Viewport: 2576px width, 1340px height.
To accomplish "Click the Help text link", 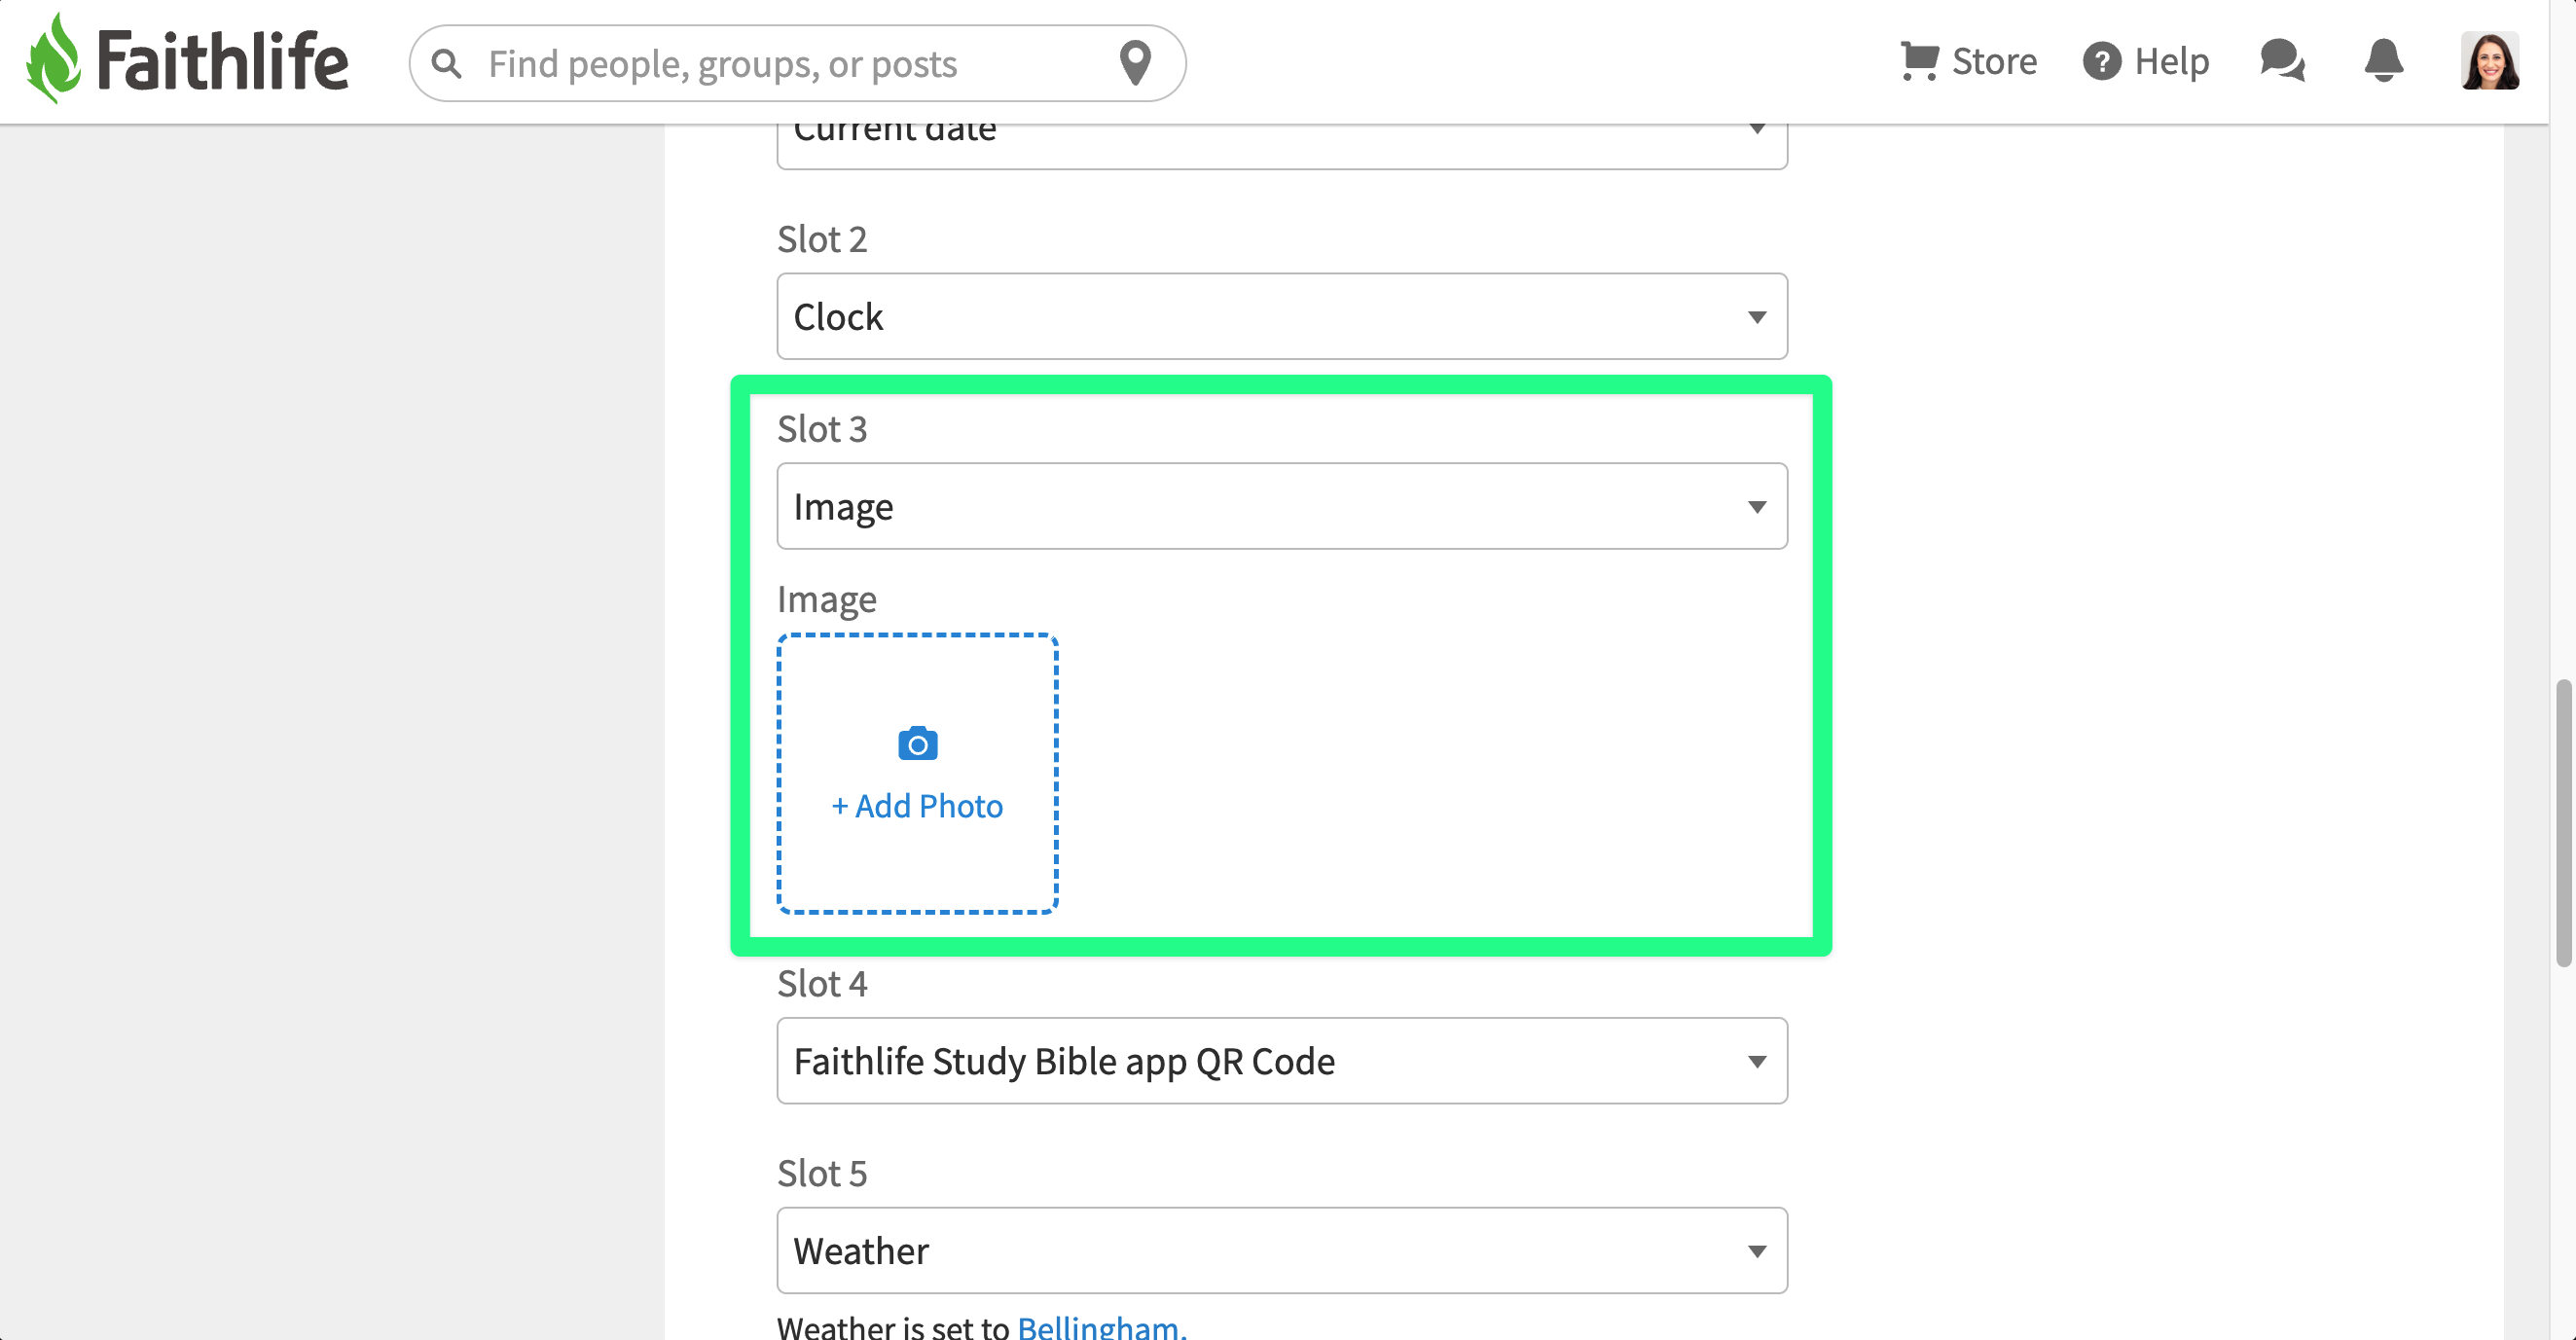I will pos(2171,61).
